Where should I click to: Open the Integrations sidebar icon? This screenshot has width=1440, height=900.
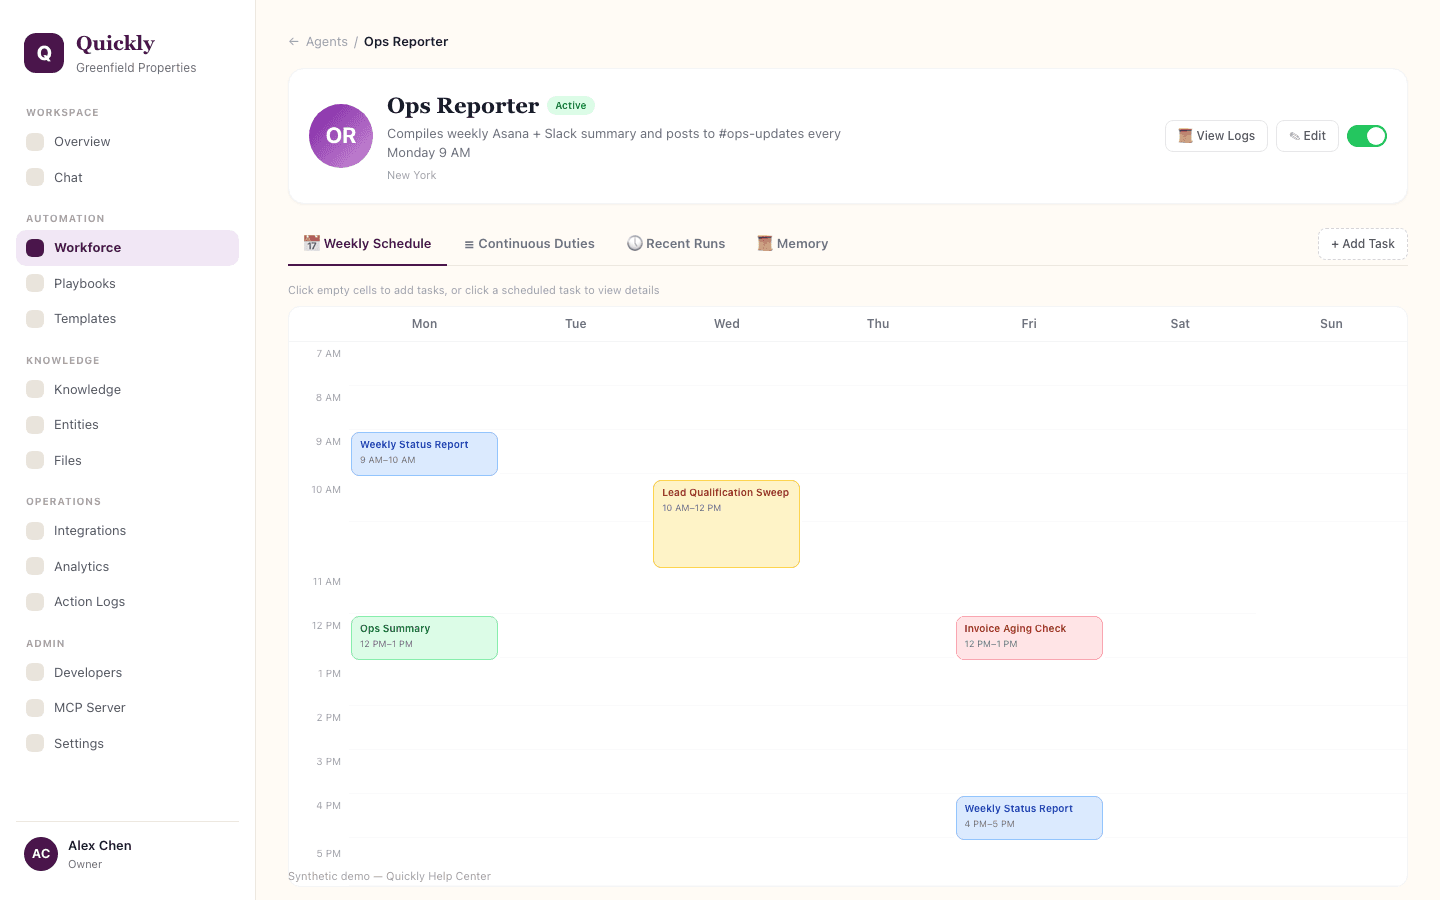pos(35,531)
